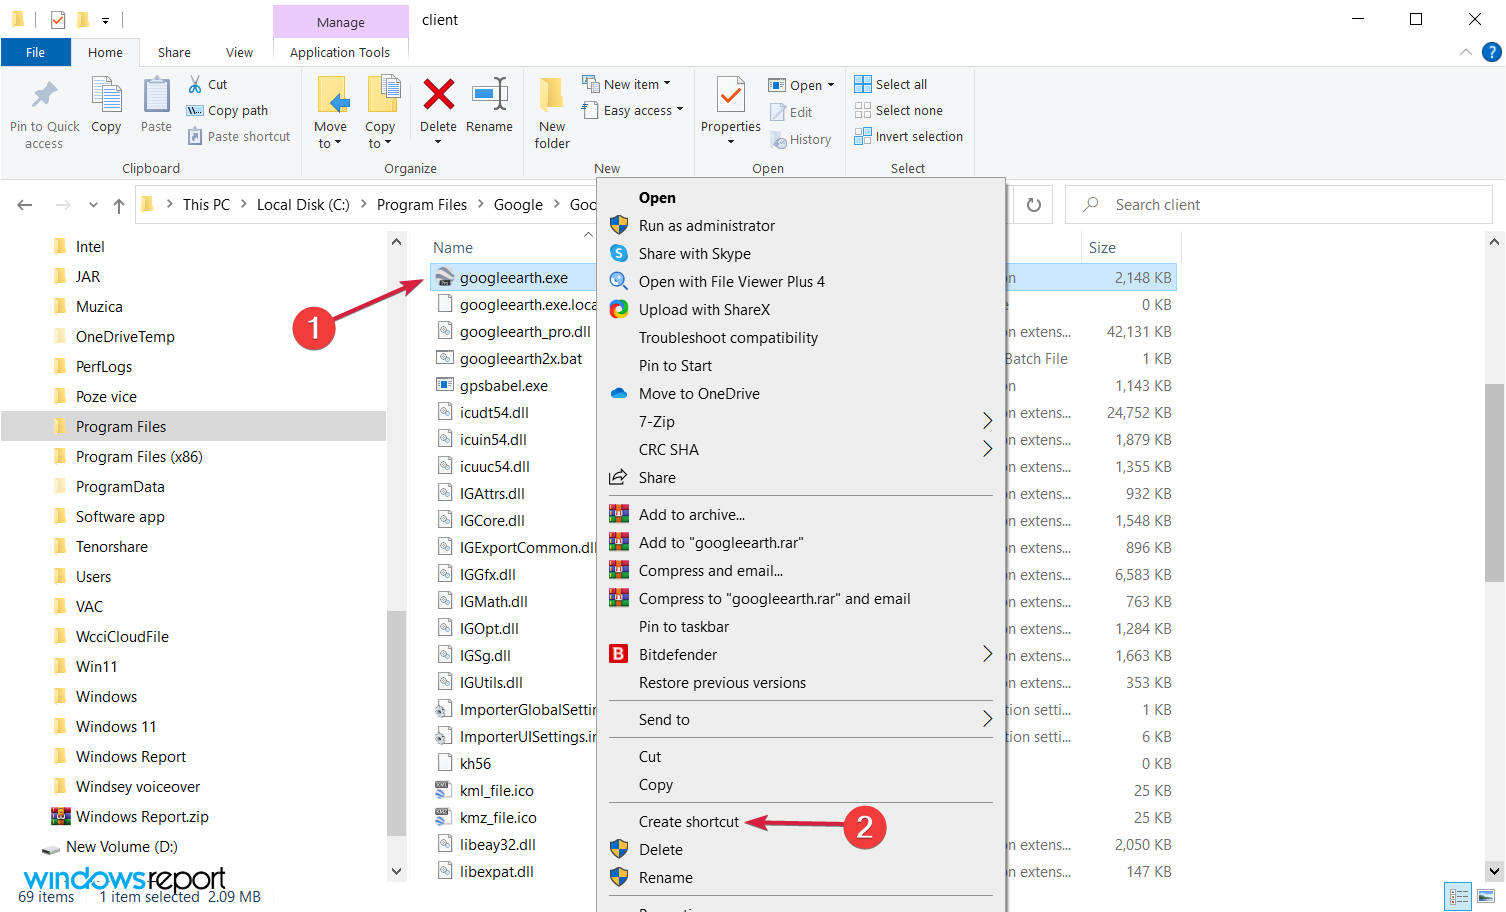Click Copy path in ribbon

point(227,110)
